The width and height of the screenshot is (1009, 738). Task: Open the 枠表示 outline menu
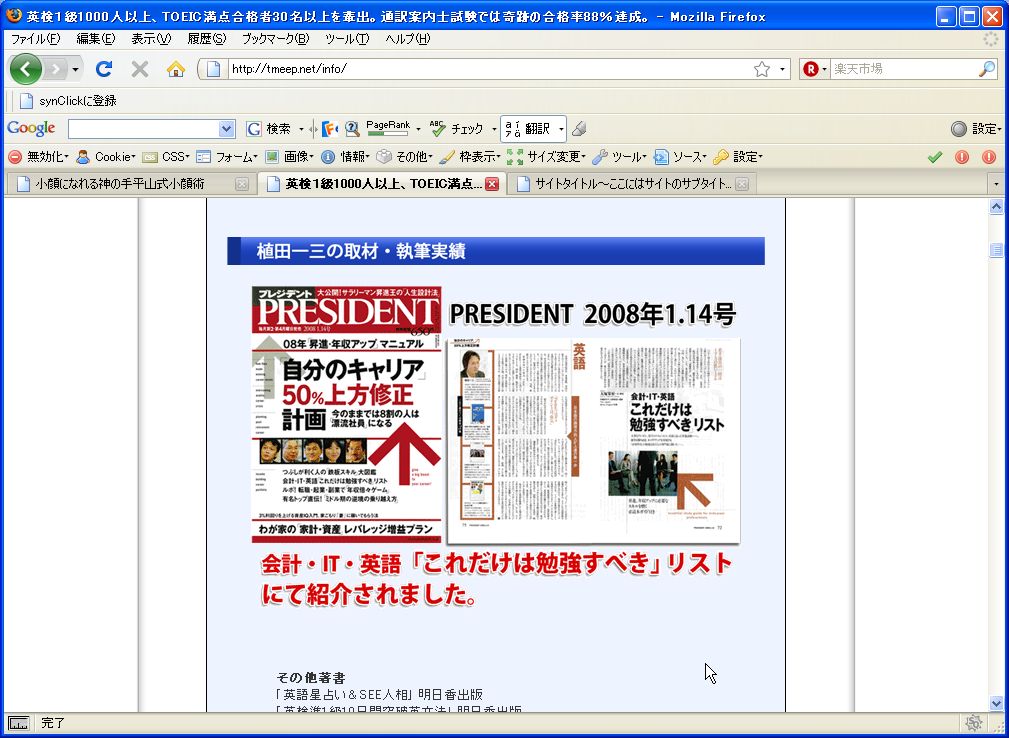[x=470, y=156]
